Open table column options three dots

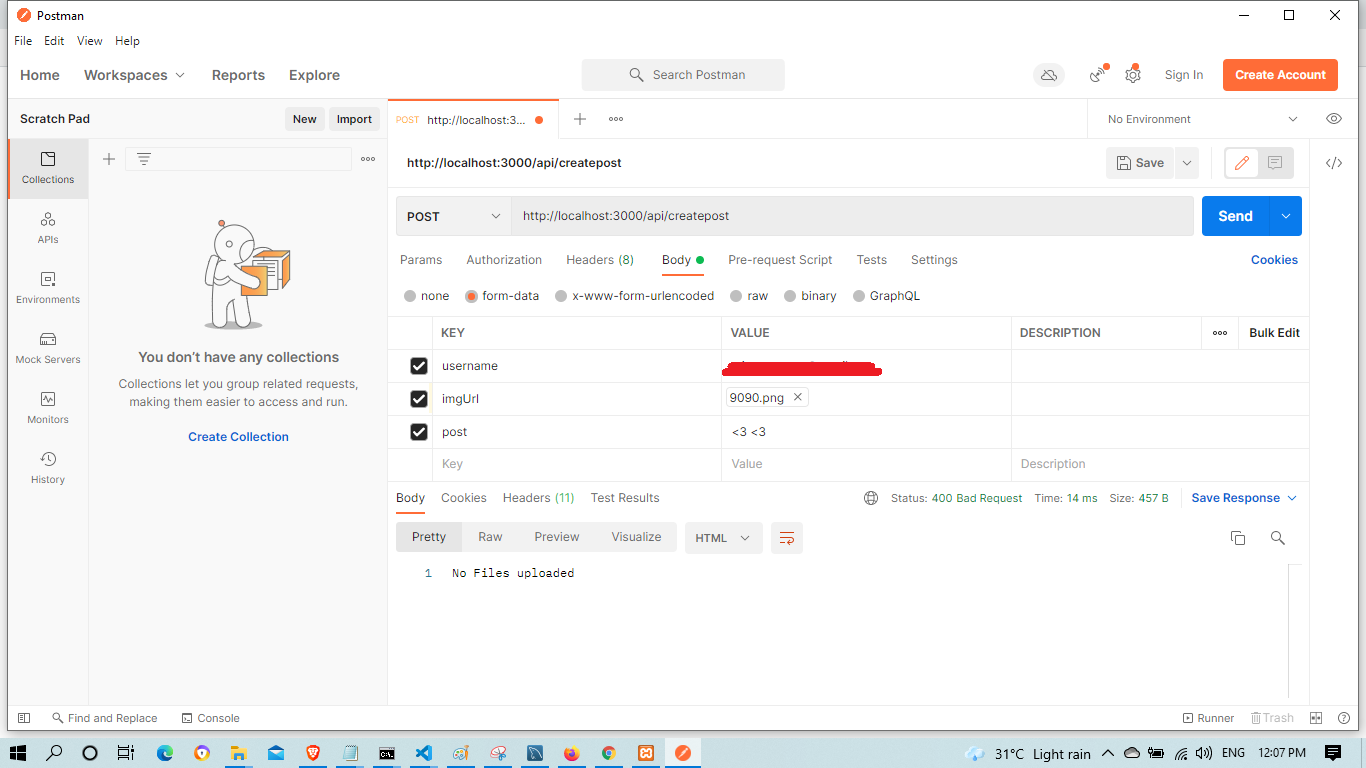pos(1220,333)
